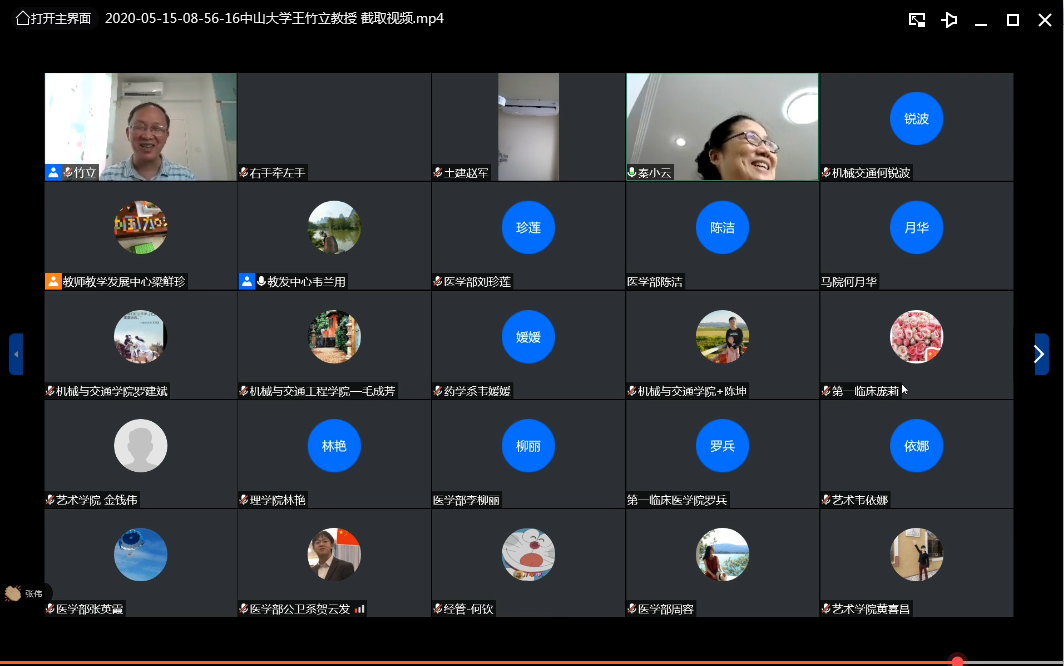Click the clapping emoji reaction from 张伟
Screen dimensions: 1064x666
[x=13, y=593]
